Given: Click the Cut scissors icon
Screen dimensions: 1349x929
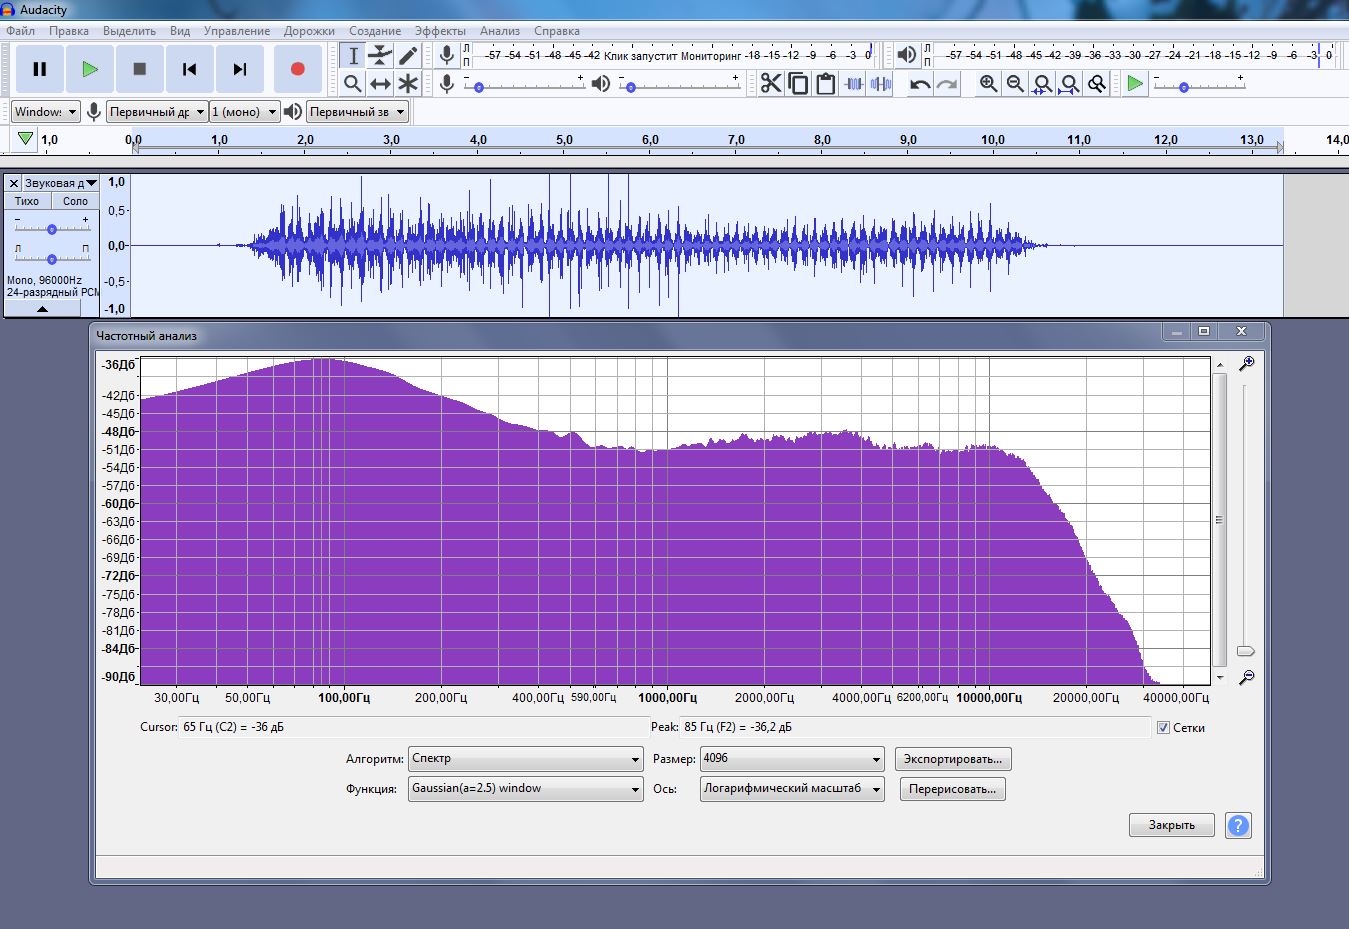Looking at the screenshot, I should [770, 84].
